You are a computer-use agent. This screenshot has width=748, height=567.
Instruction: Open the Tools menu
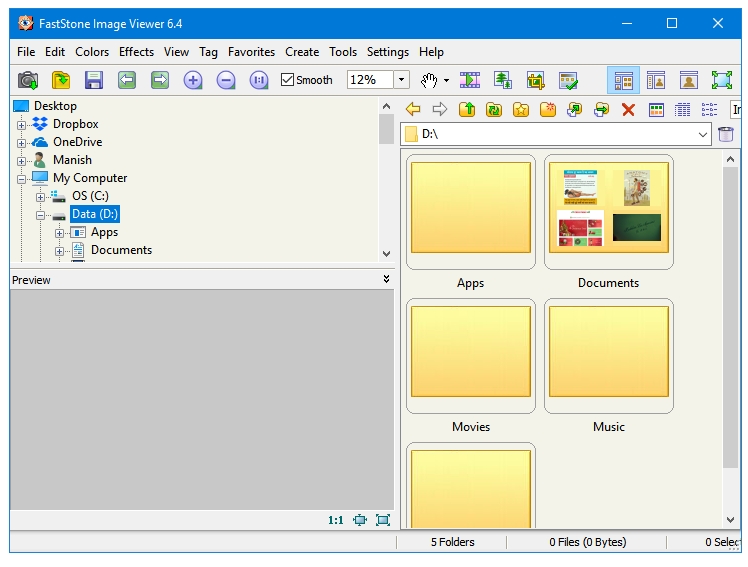pyautogui.click(x=343, y=52)
